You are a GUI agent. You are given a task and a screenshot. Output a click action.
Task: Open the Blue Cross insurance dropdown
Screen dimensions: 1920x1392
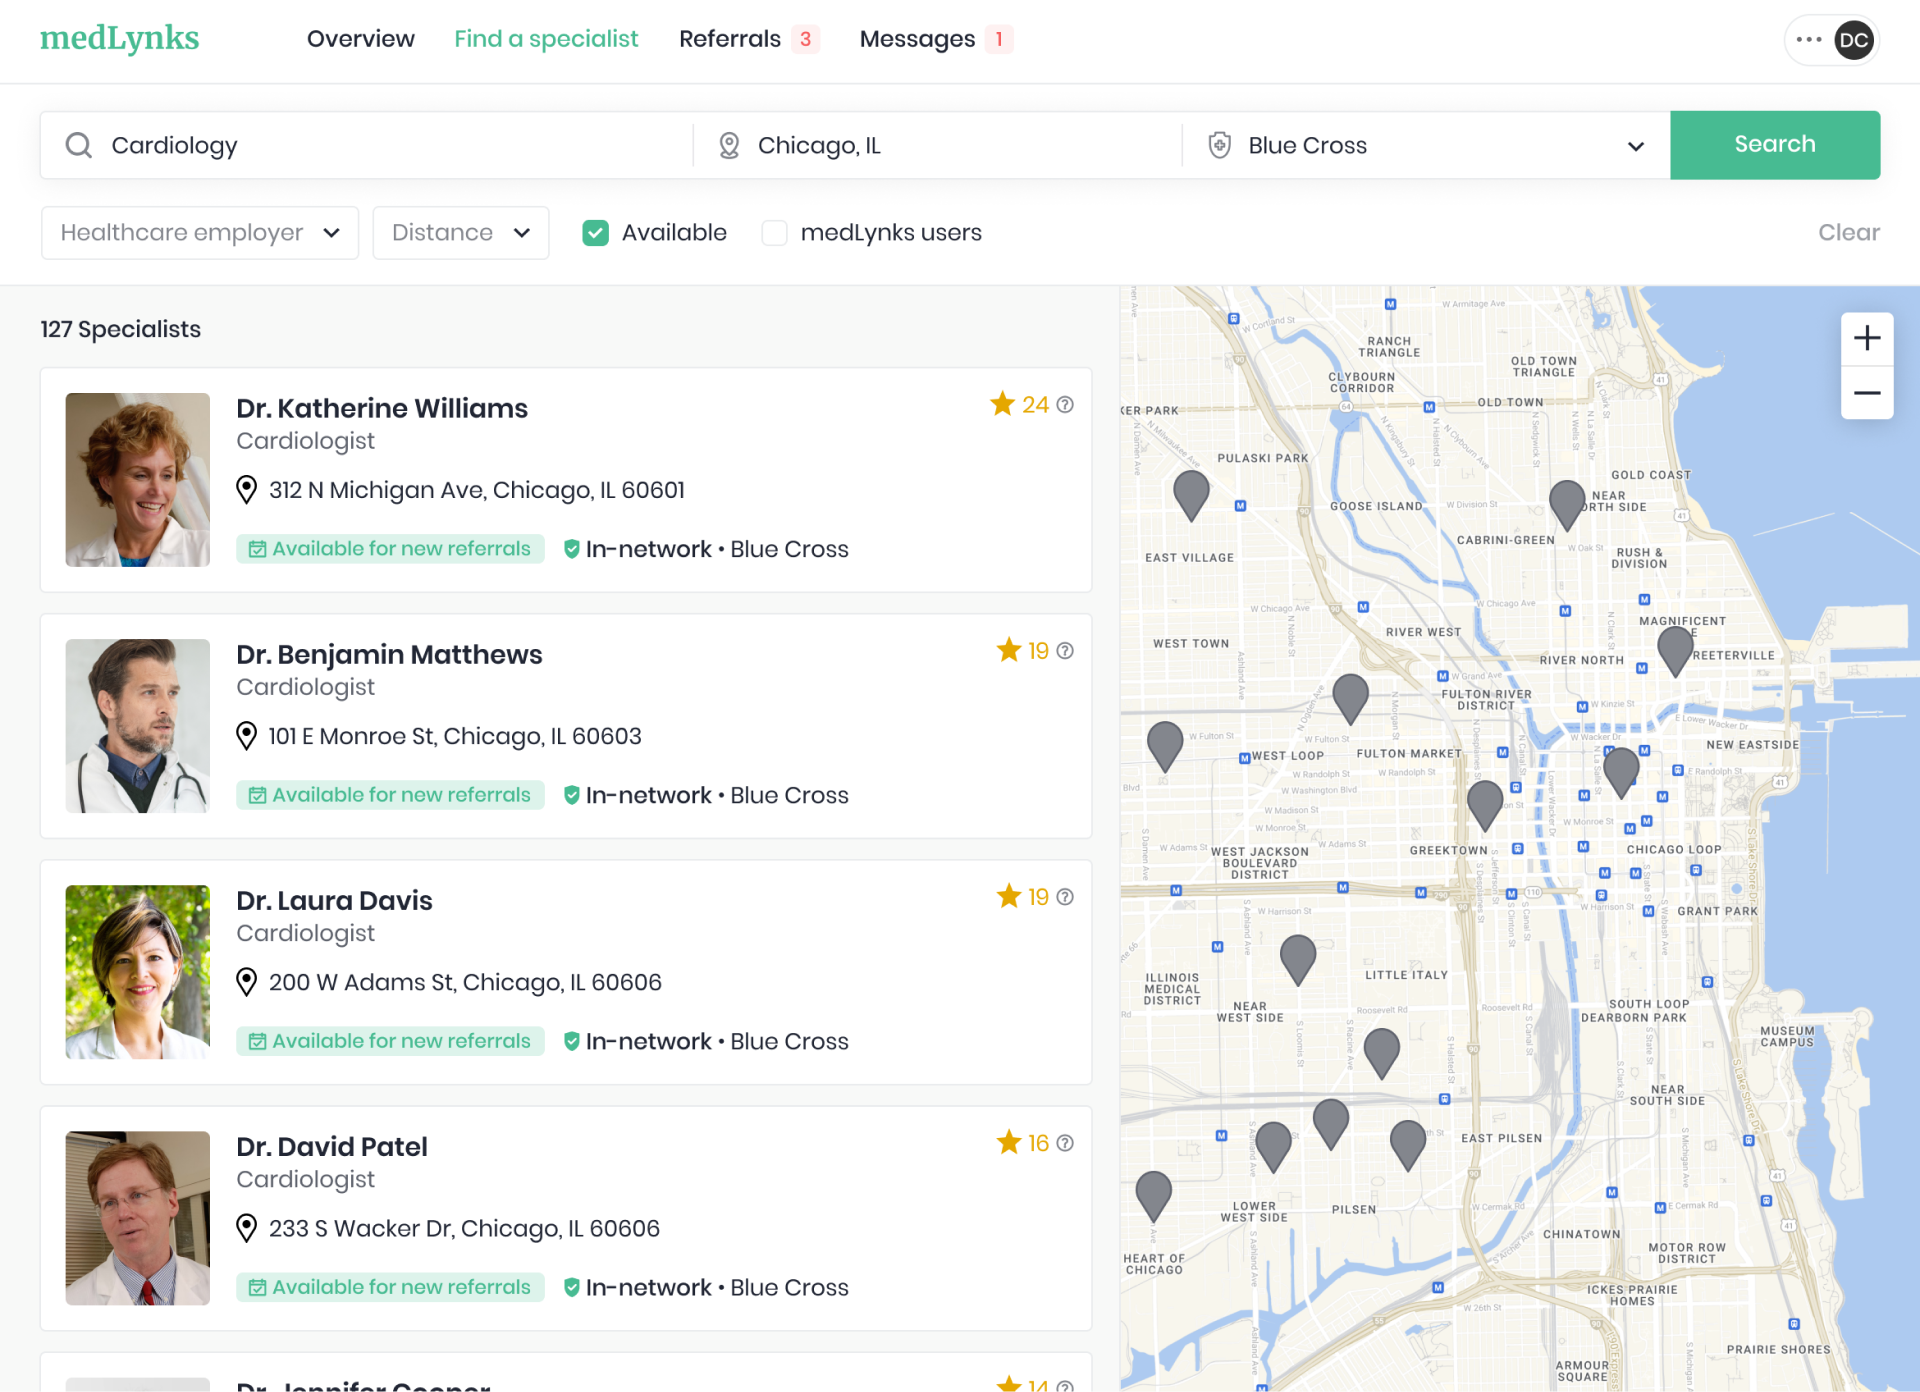point(1426,145)
